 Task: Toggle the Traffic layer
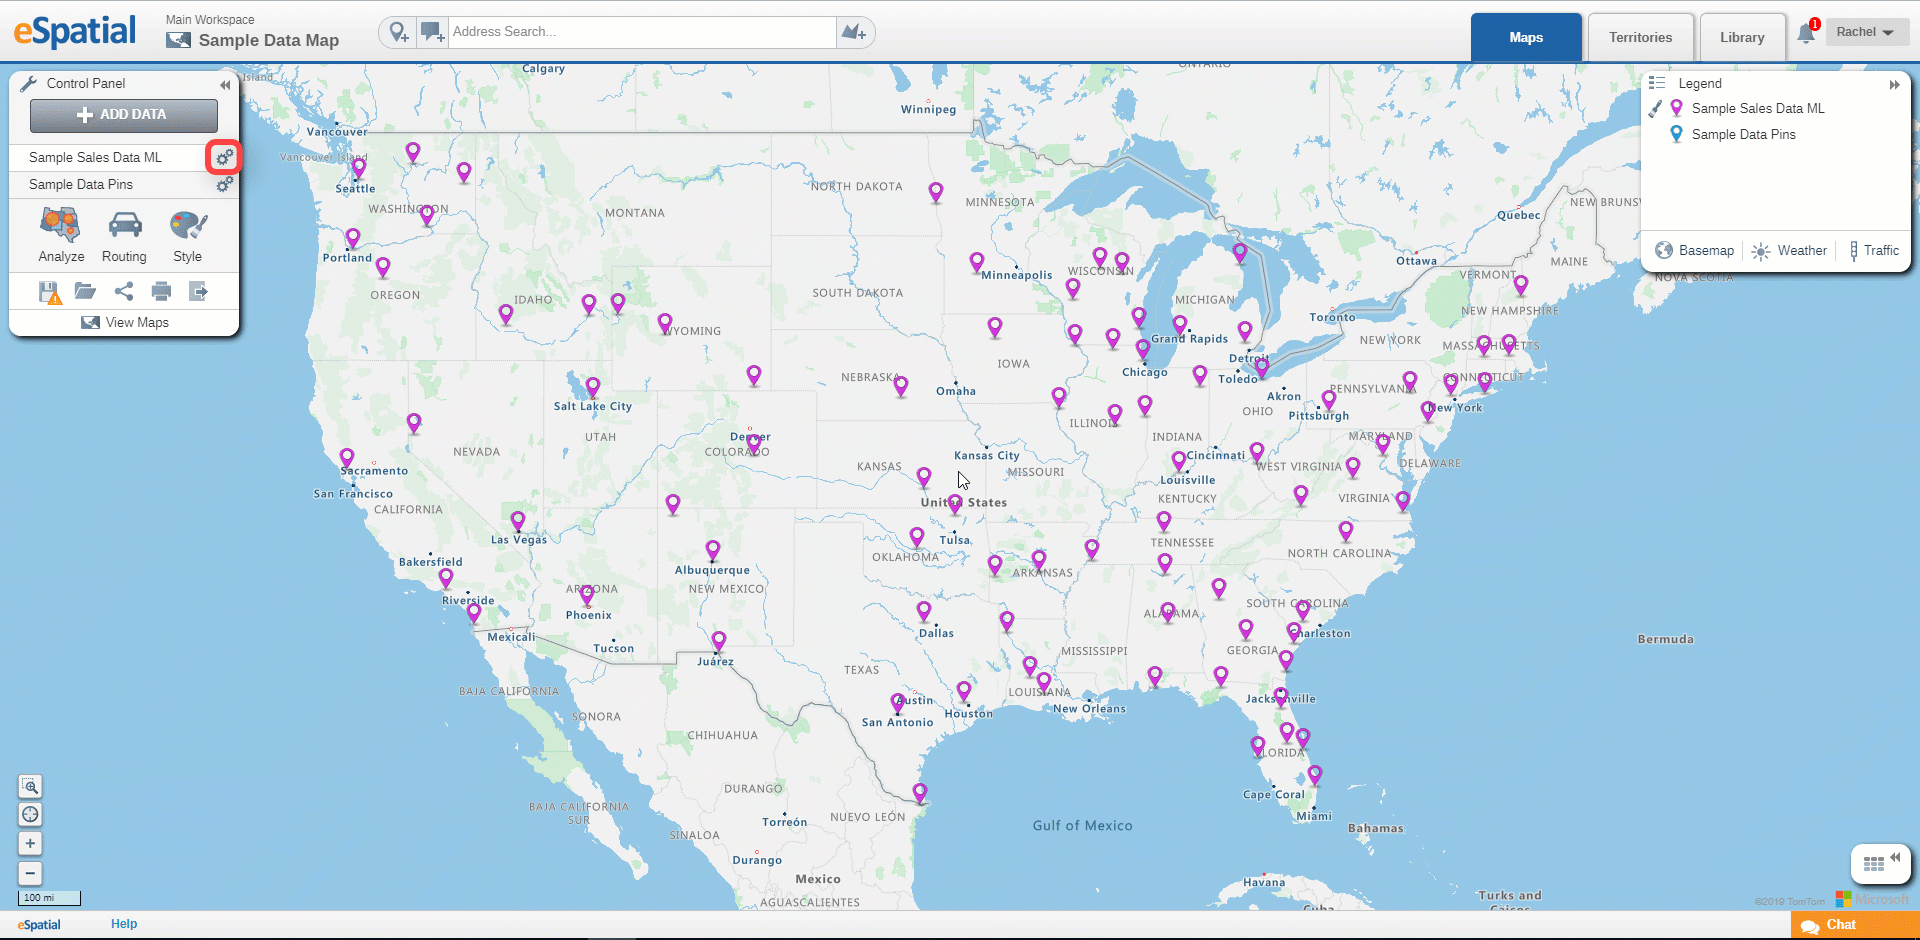pos(1873,250)
